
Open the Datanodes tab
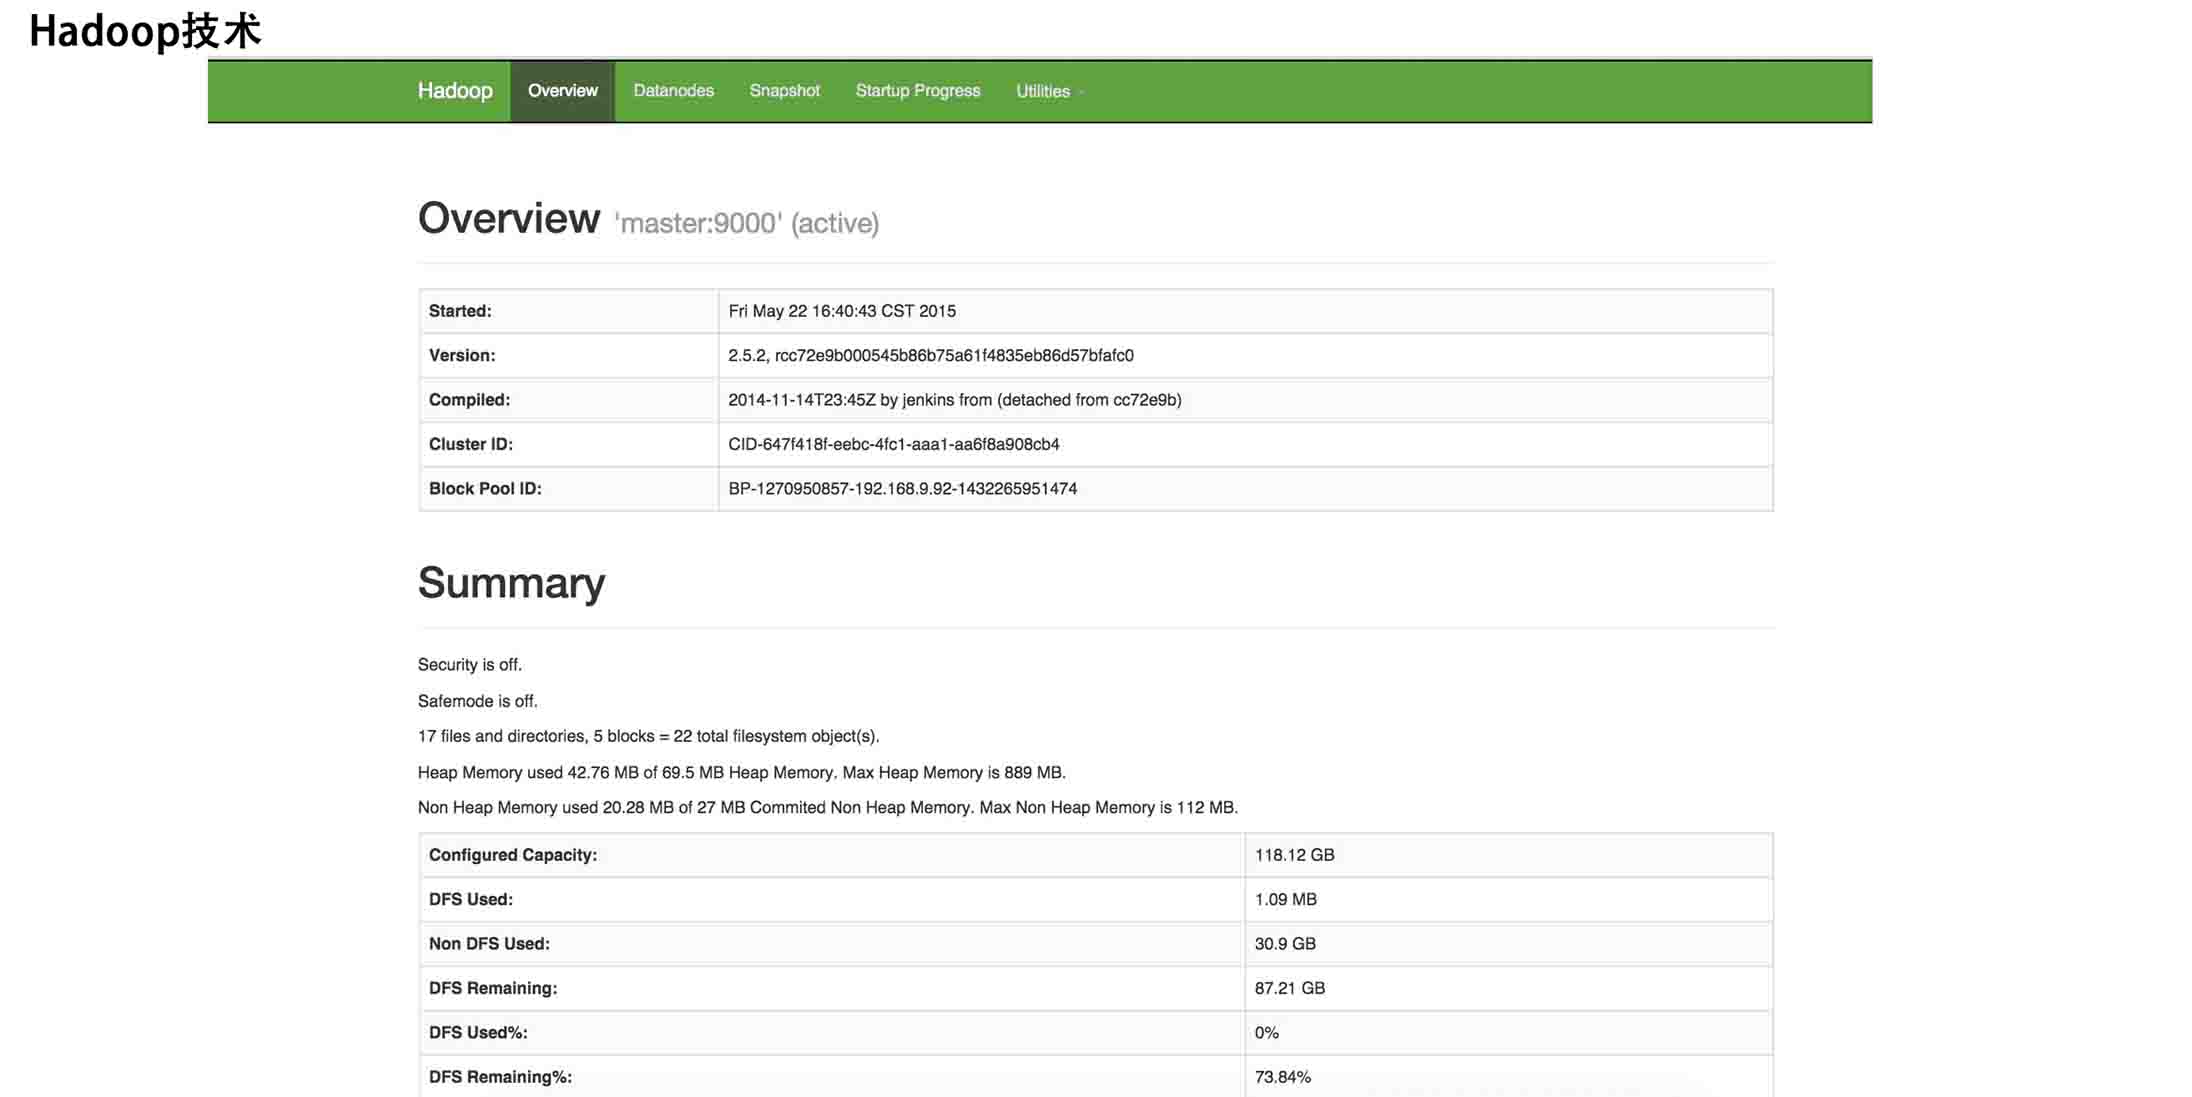(673, 91)
